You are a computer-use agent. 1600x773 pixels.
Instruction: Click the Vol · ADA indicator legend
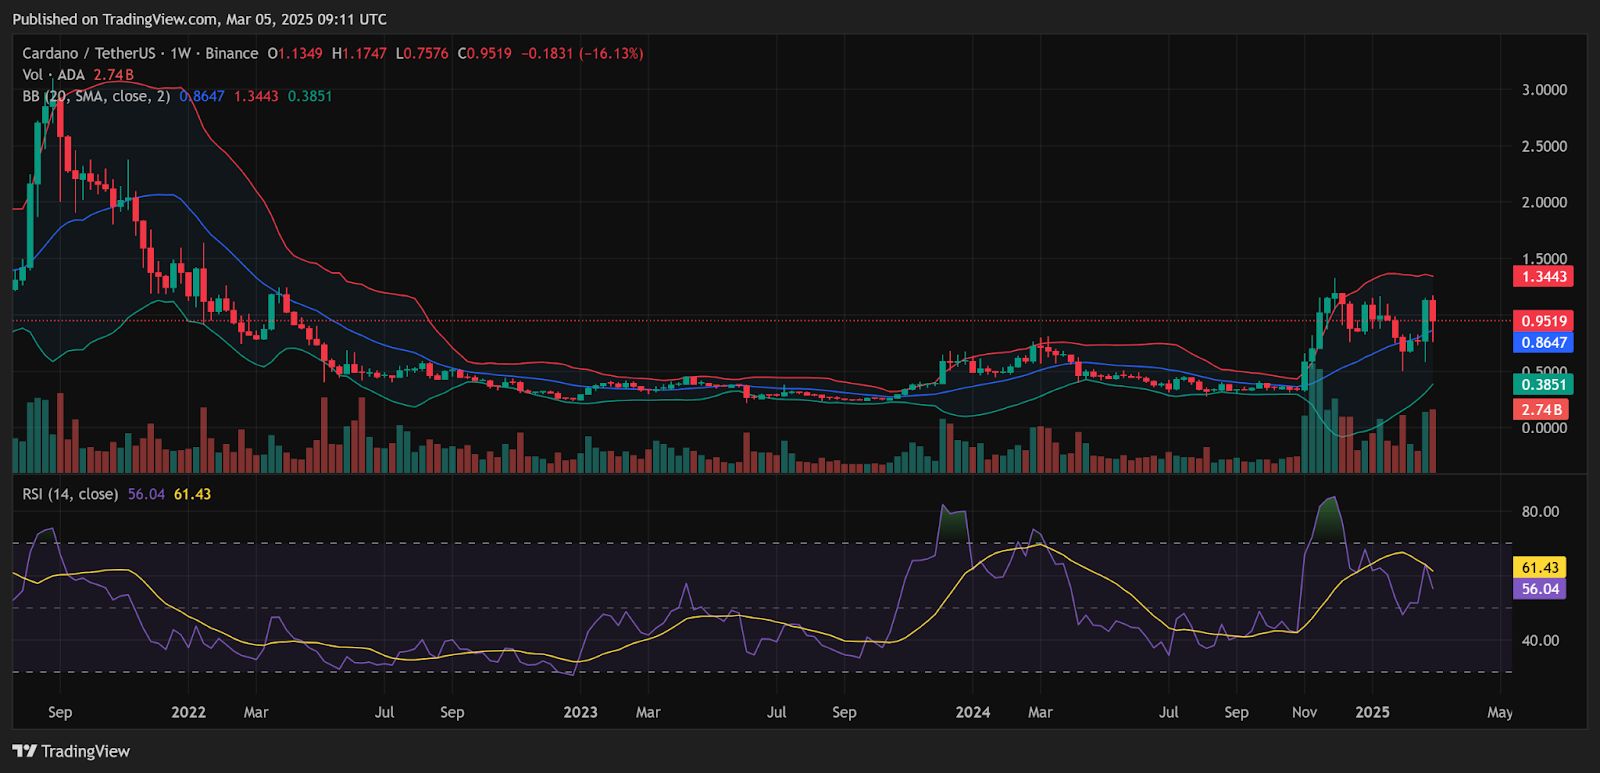[54, 75]
